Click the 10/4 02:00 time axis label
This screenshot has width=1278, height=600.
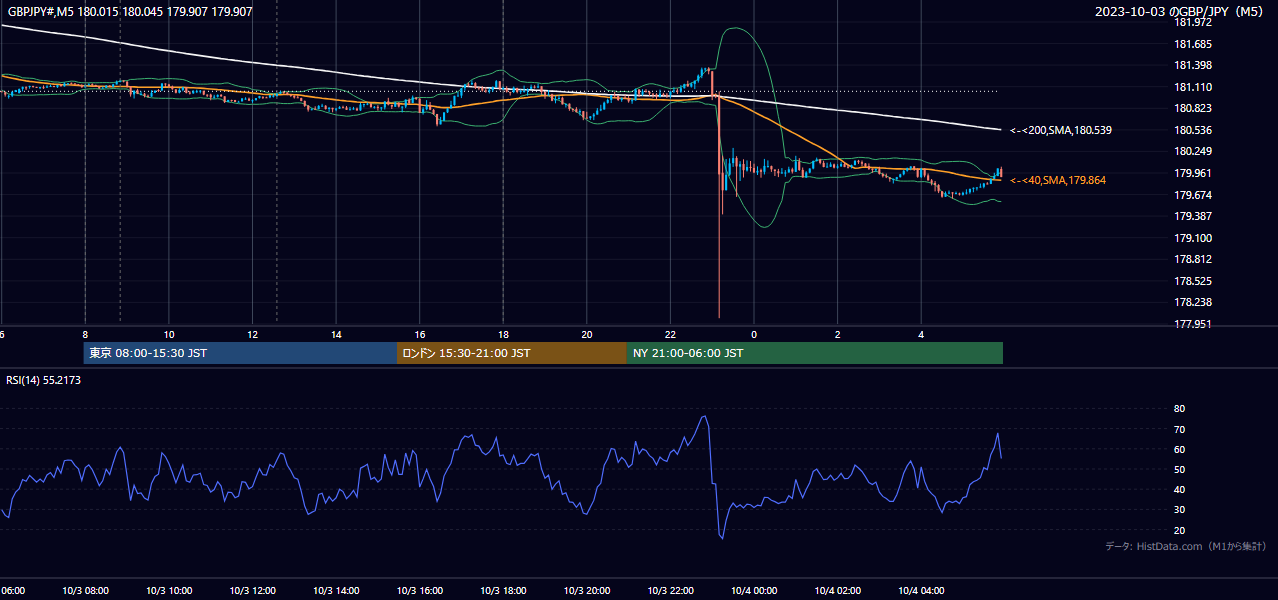[x=838, y=591]
